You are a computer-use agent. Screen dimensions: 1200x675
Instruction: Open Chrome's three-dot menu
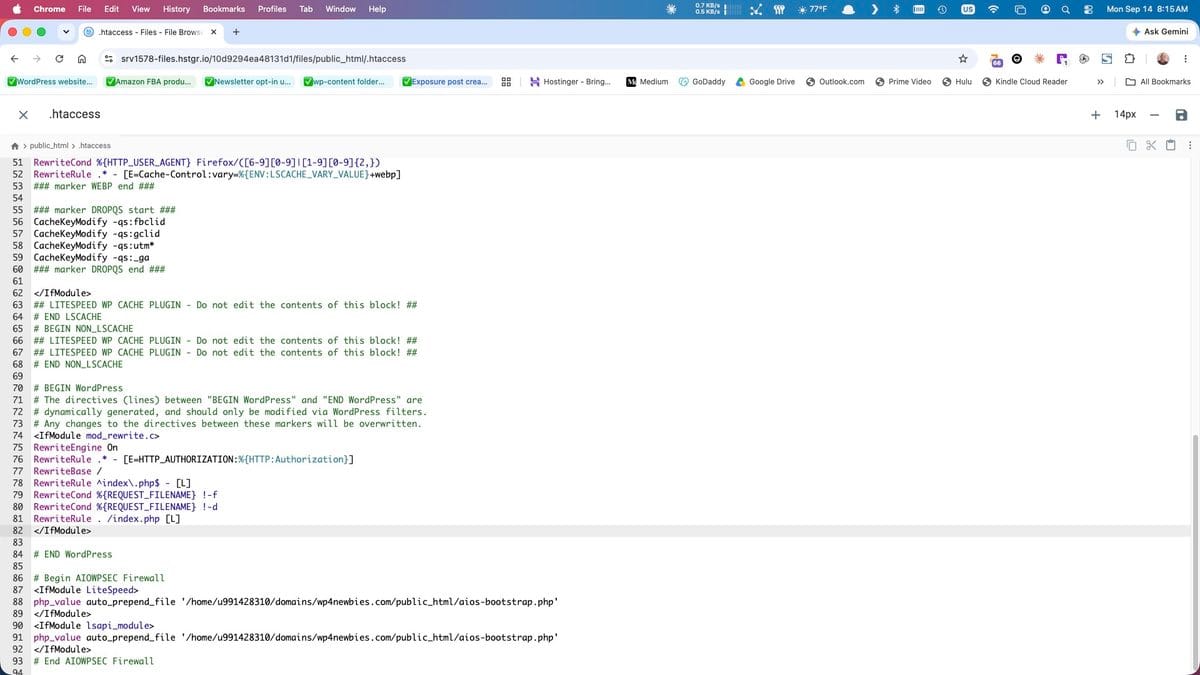[x=1184, y=58]
